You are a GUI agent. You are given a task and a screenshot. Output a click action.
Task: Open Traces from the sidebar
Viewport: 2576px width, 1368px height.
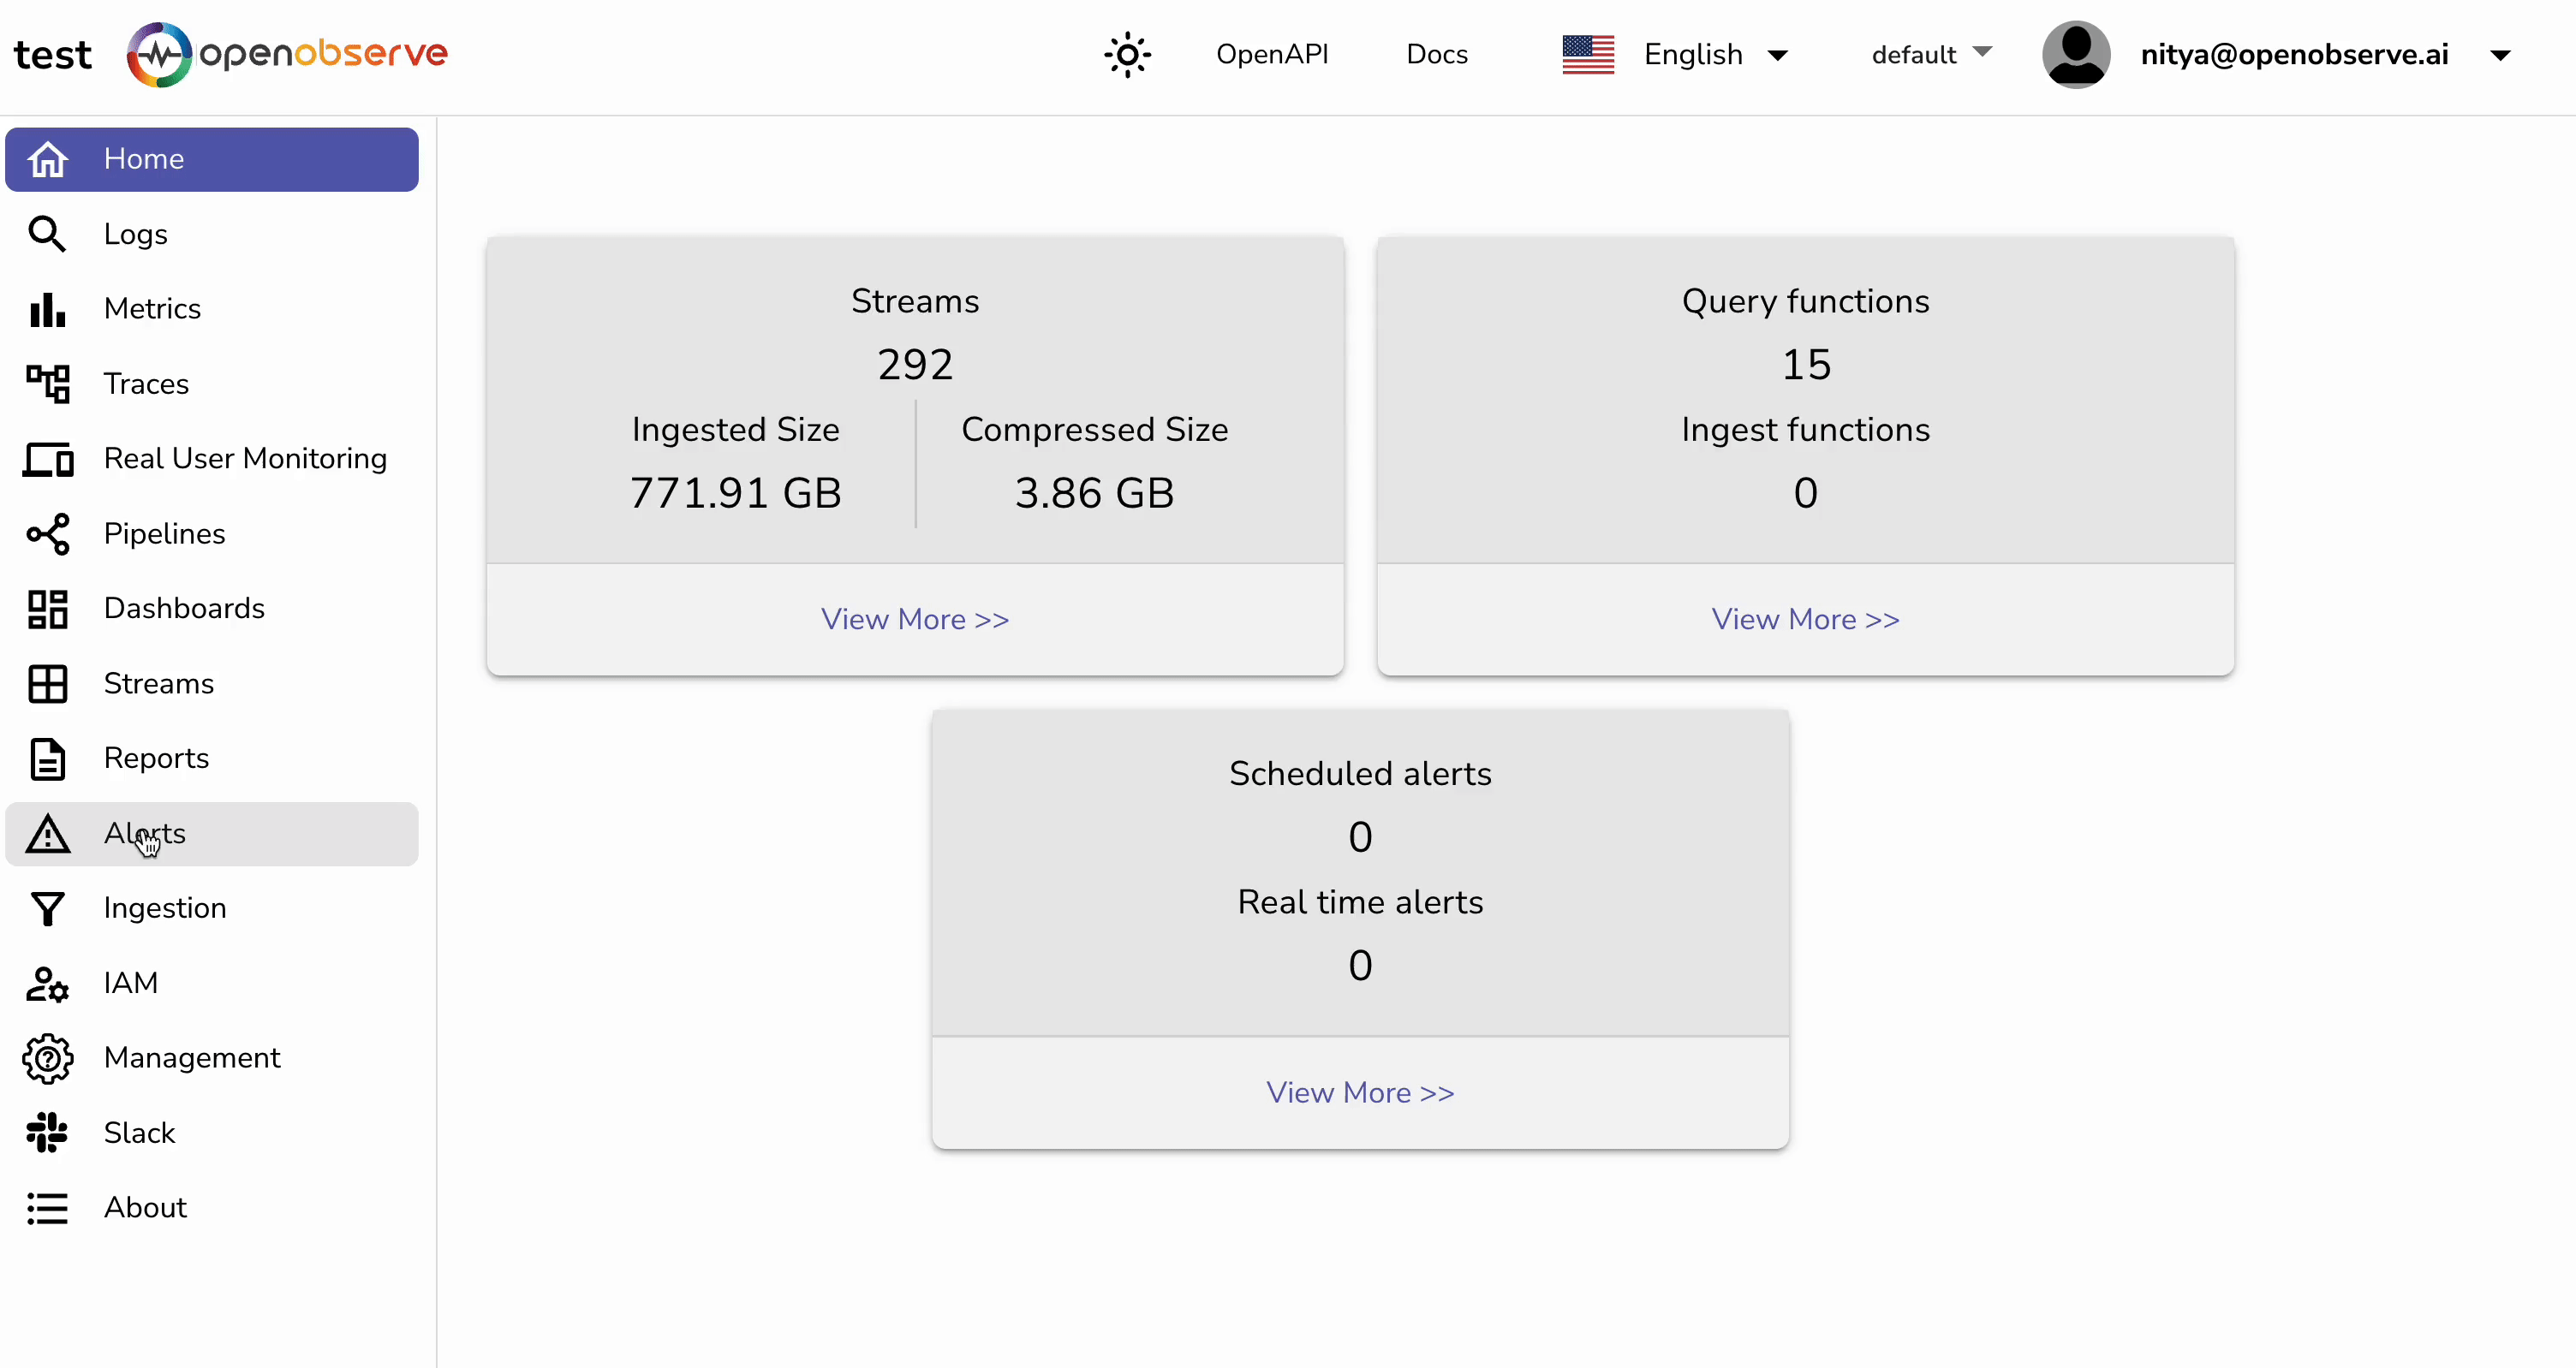point(146,383)
